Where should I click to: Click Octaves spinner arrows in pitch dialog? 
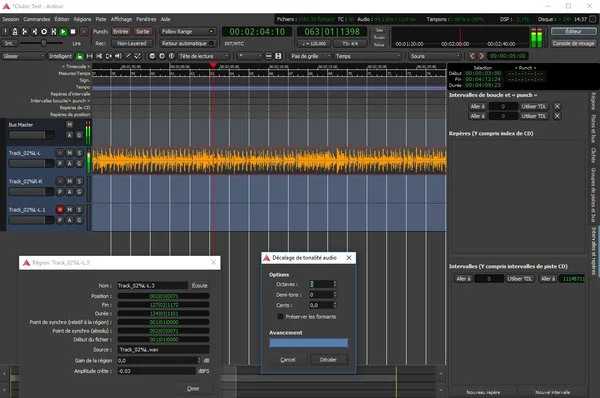[335, 284]
